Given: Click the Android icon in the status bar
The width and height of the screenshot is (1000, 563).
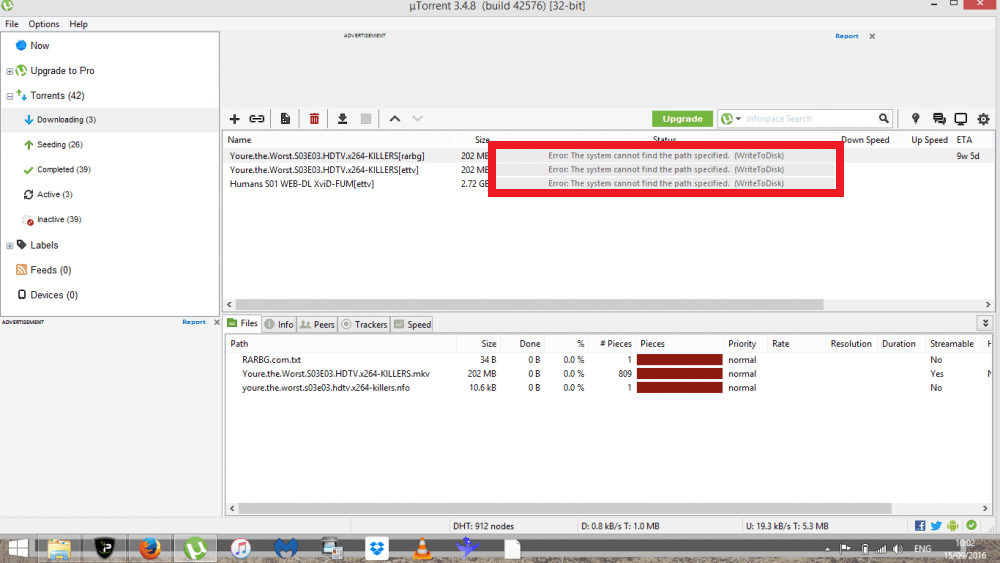Looking at the screenshot, I should point(953,525).
